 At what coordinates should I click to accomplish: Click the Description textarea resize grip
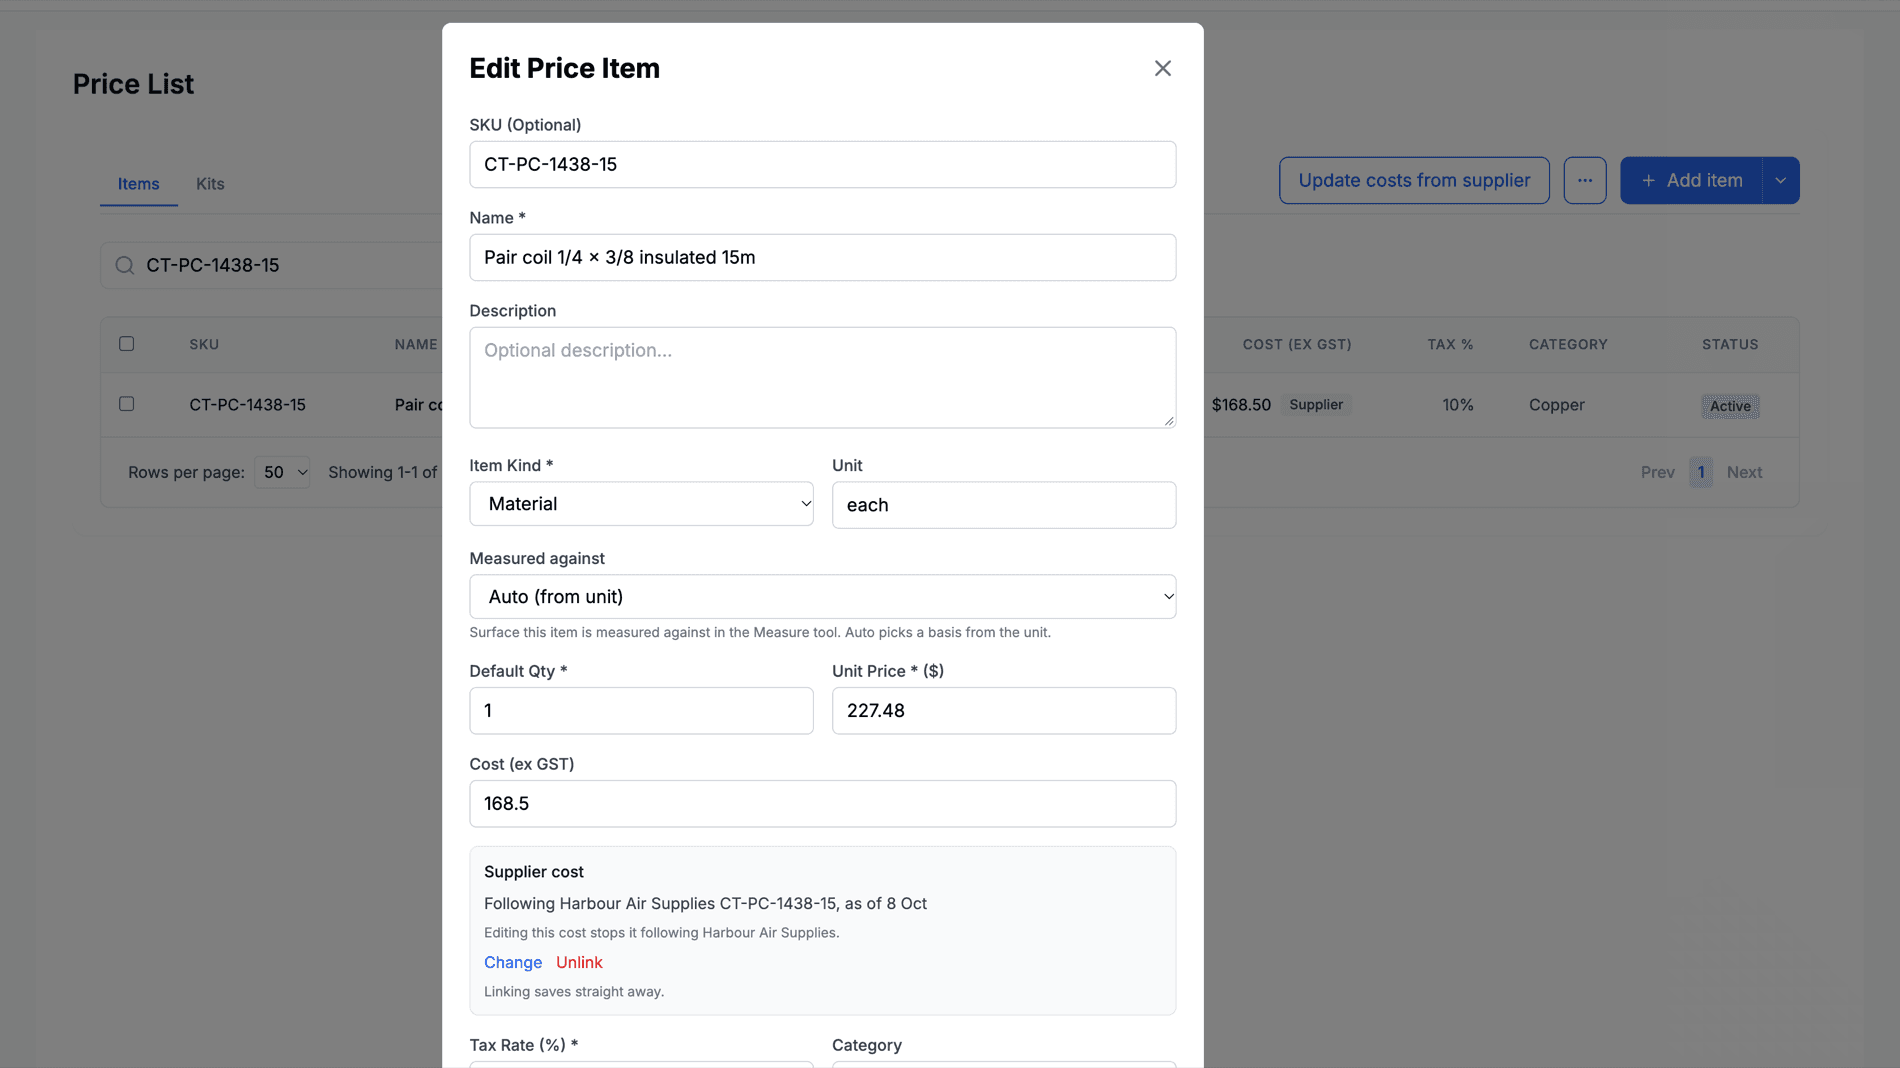coord(1168,421)
